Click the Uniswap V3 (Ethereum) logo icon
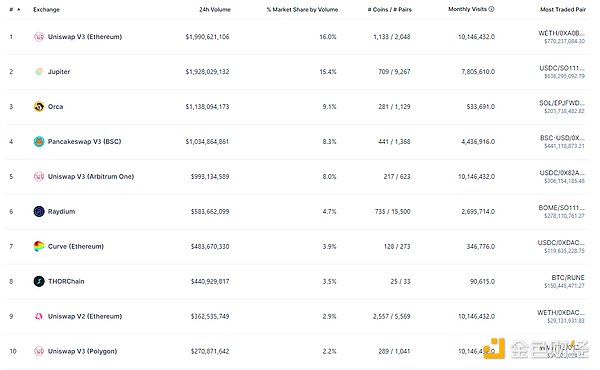Viewport: 600px width, 370px height. coord(39,37)
